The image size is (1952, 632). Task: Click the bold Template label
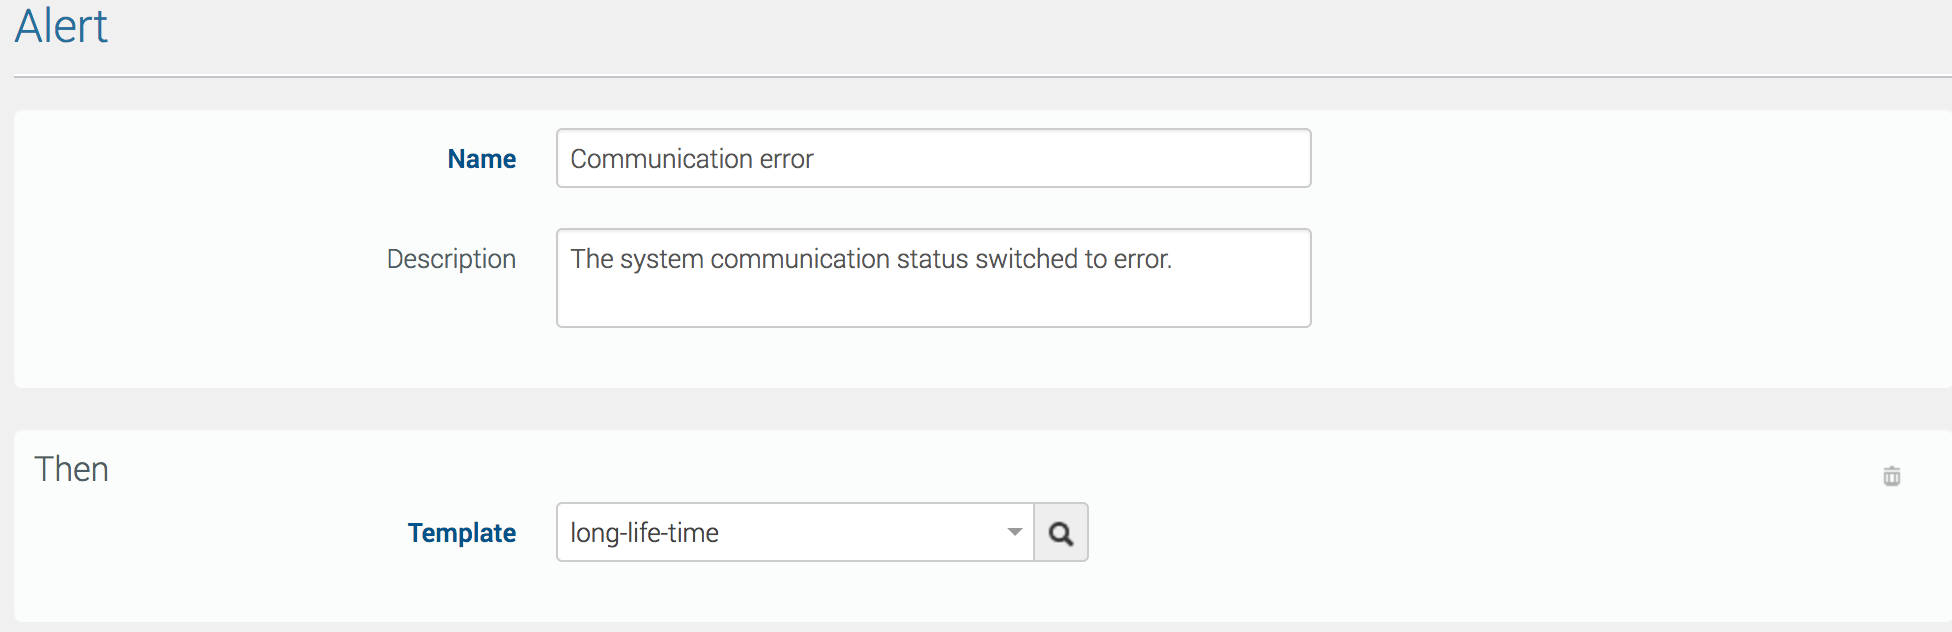[x=461, y=533]
